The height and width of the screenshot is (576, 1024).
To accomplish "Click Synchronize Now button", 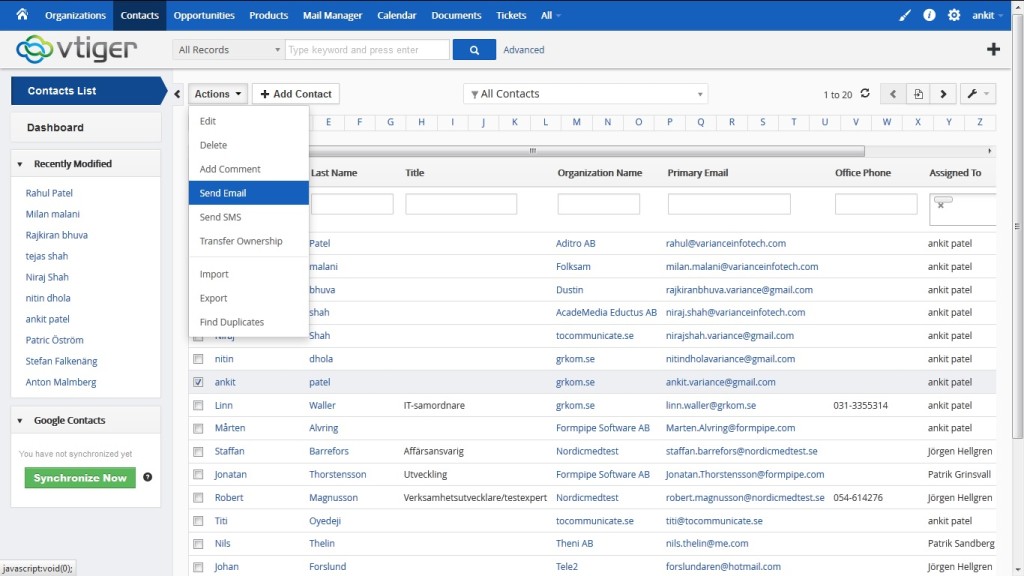I will [x=80, y=478].
